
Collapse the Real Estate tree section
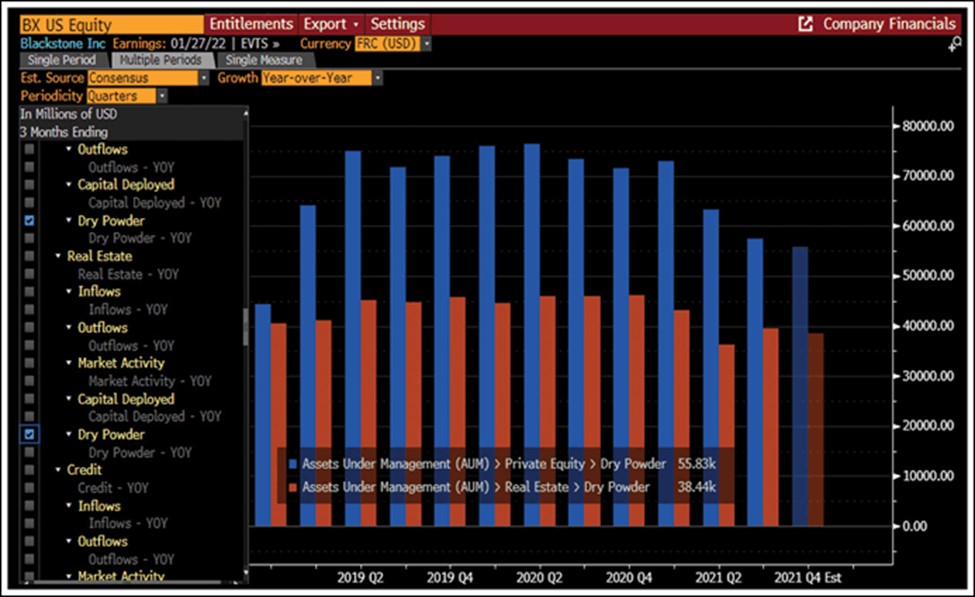(58, 257)
